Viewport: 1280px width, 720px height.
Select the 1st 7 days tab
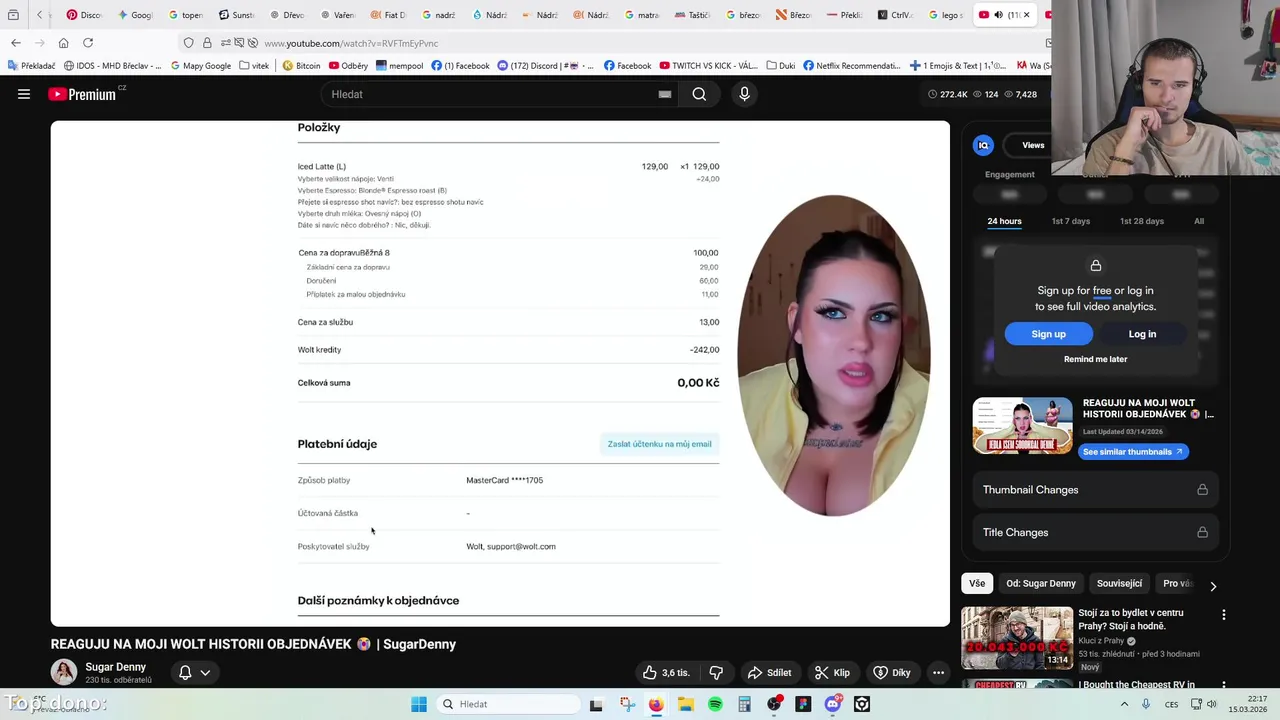(1071, 221)
